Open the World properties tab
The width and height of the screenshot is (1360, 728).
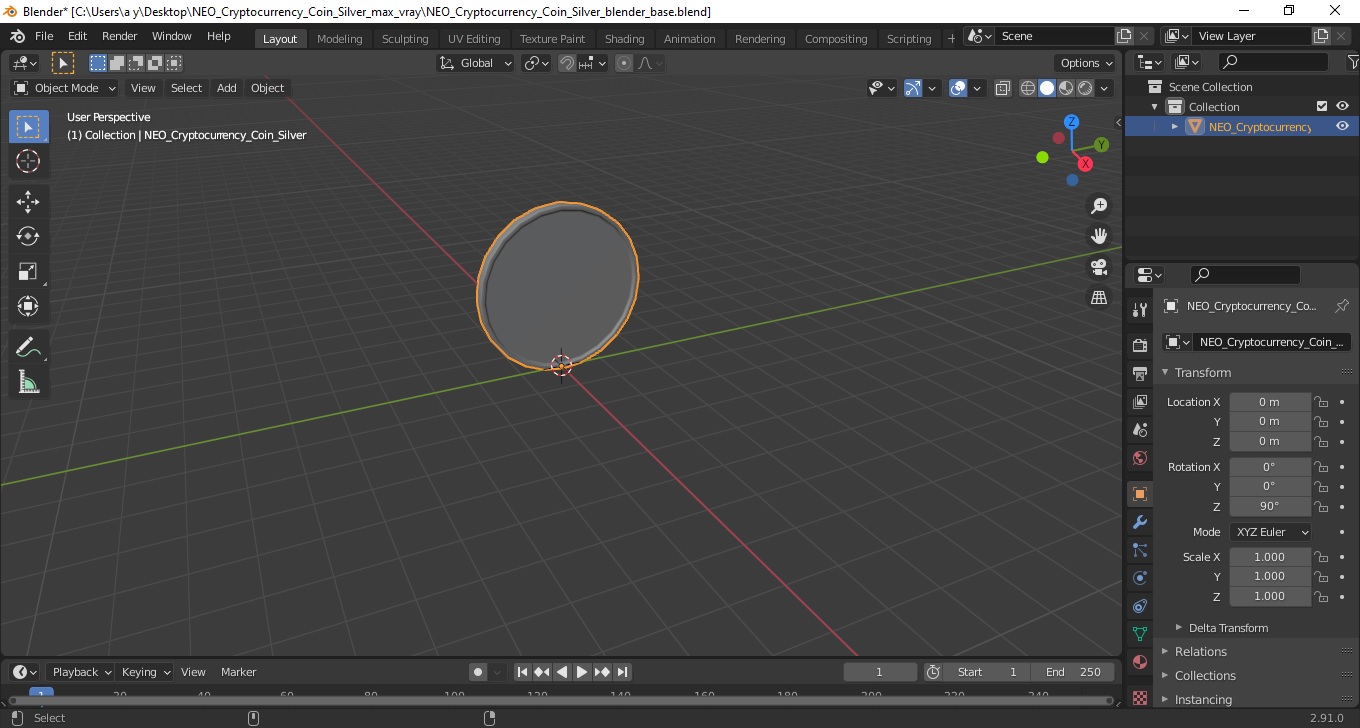tap(1139, 458)
